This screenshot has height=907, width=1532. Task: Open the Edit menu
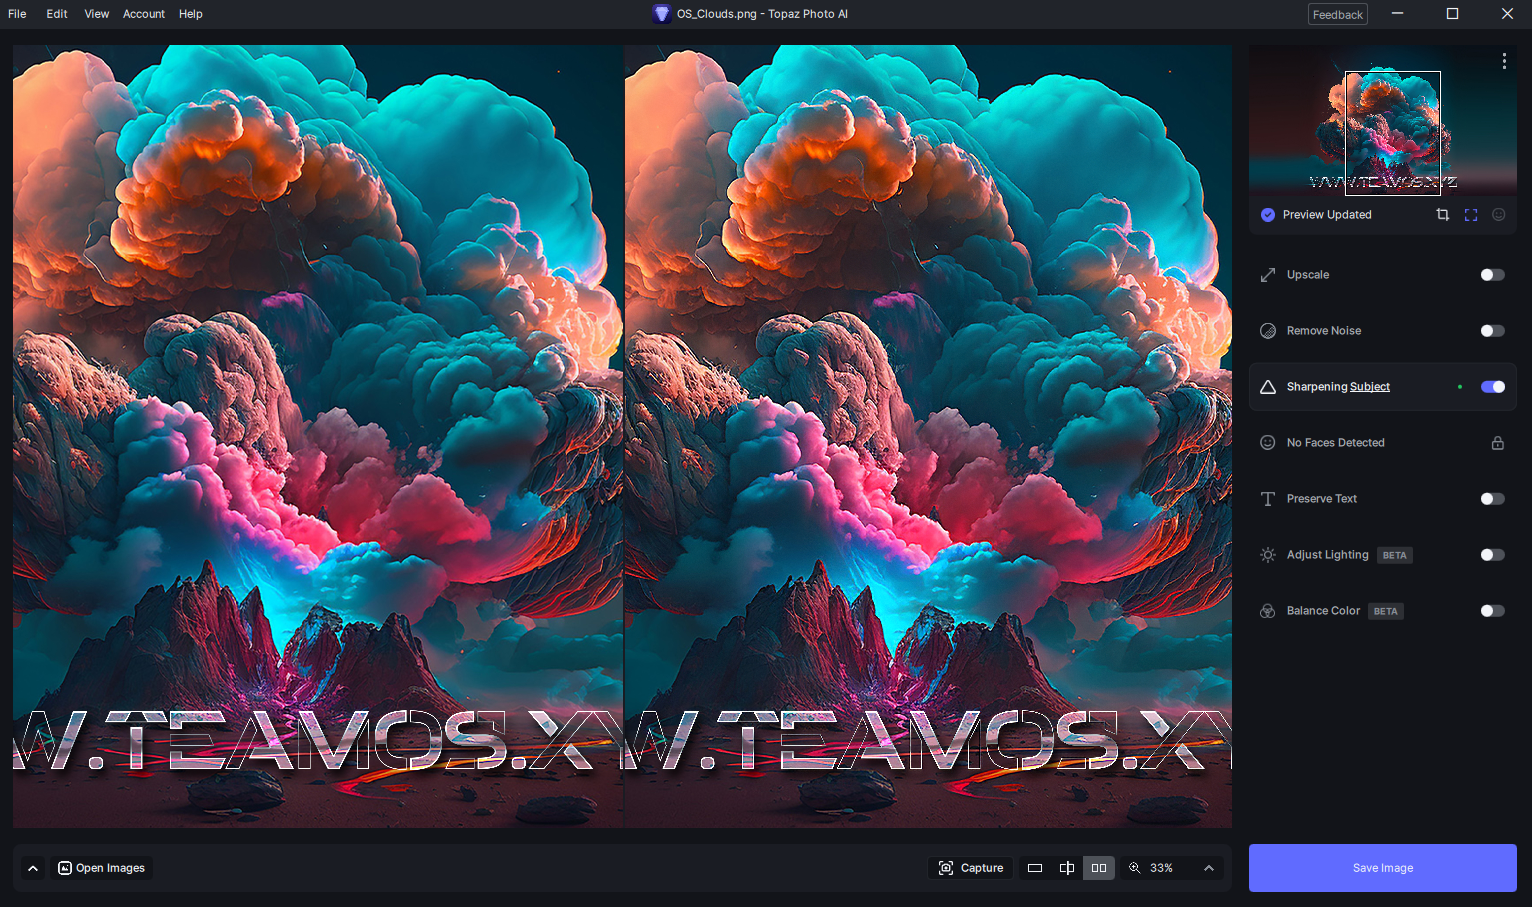[x=57, y=14]
